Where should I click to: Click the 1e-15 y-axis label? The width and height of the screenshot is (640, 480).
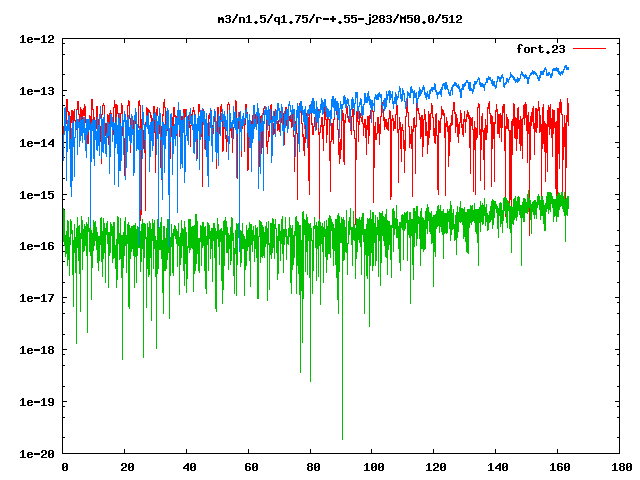coord(37,195)
